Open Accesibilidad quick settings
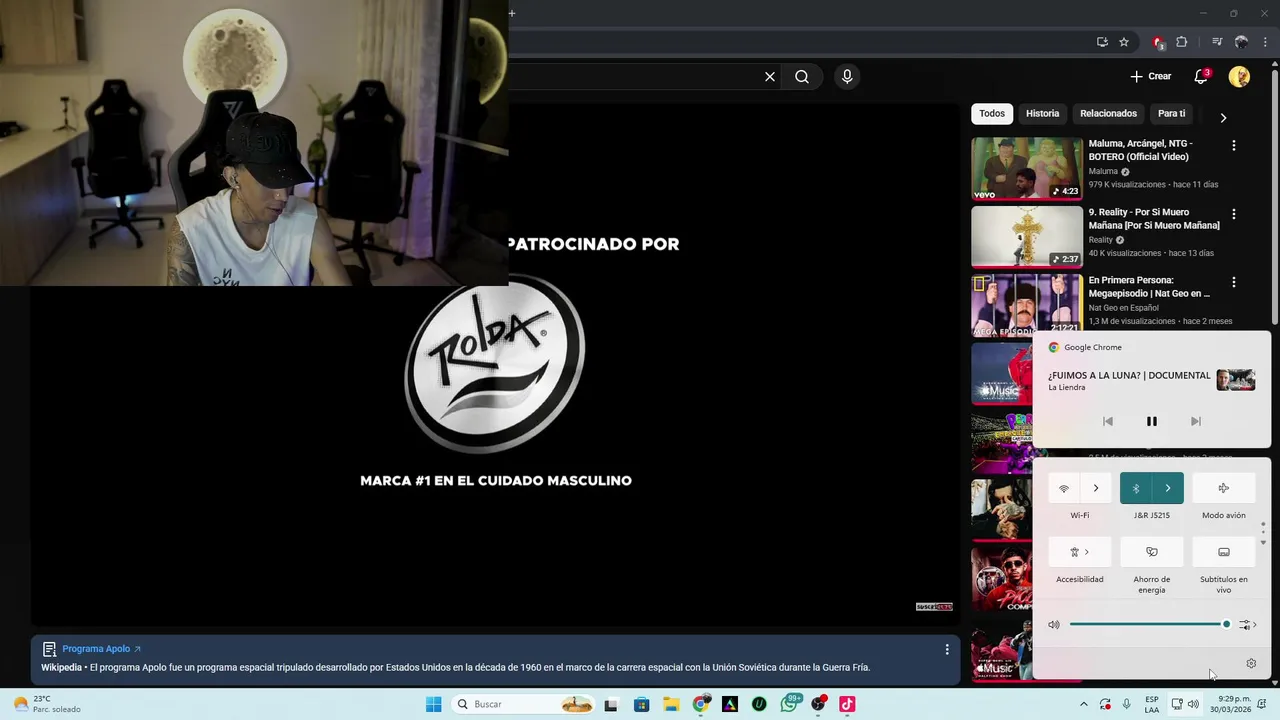 (x=1080, y=552)
